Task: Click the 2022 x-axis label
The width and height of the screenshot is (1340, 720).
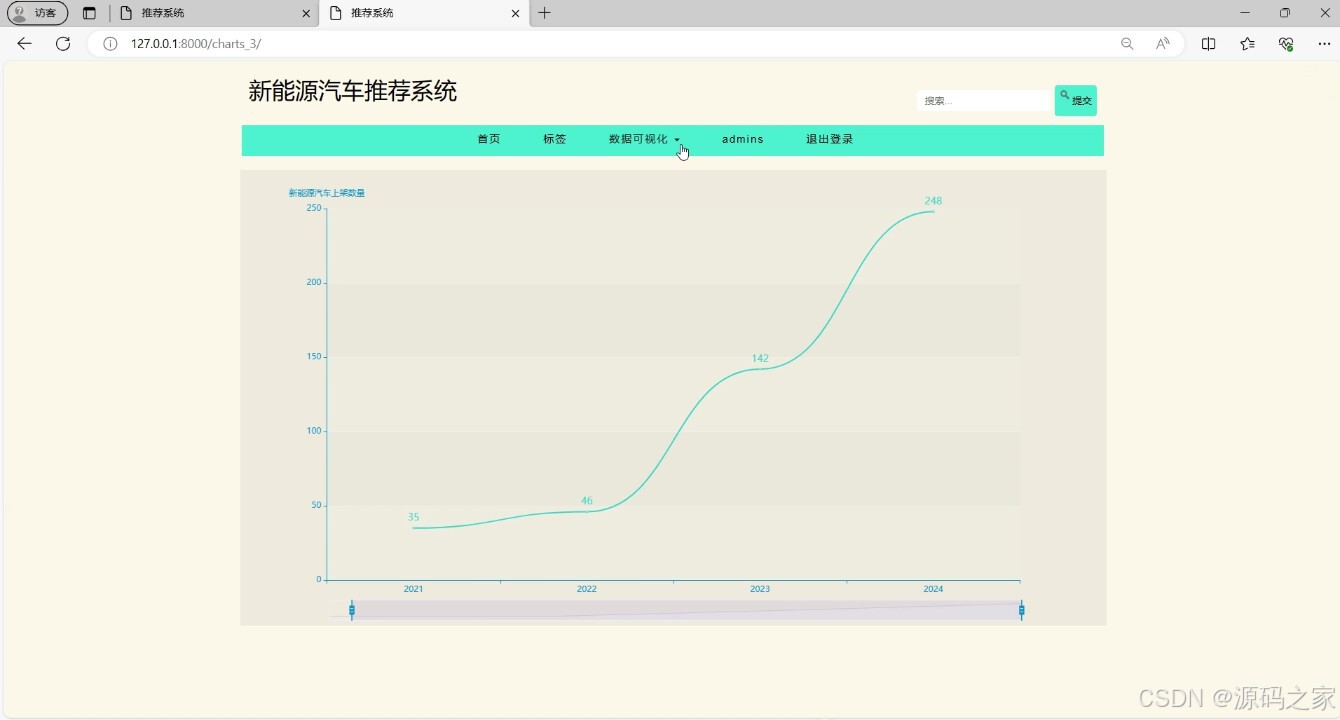Action: point(587,589)
